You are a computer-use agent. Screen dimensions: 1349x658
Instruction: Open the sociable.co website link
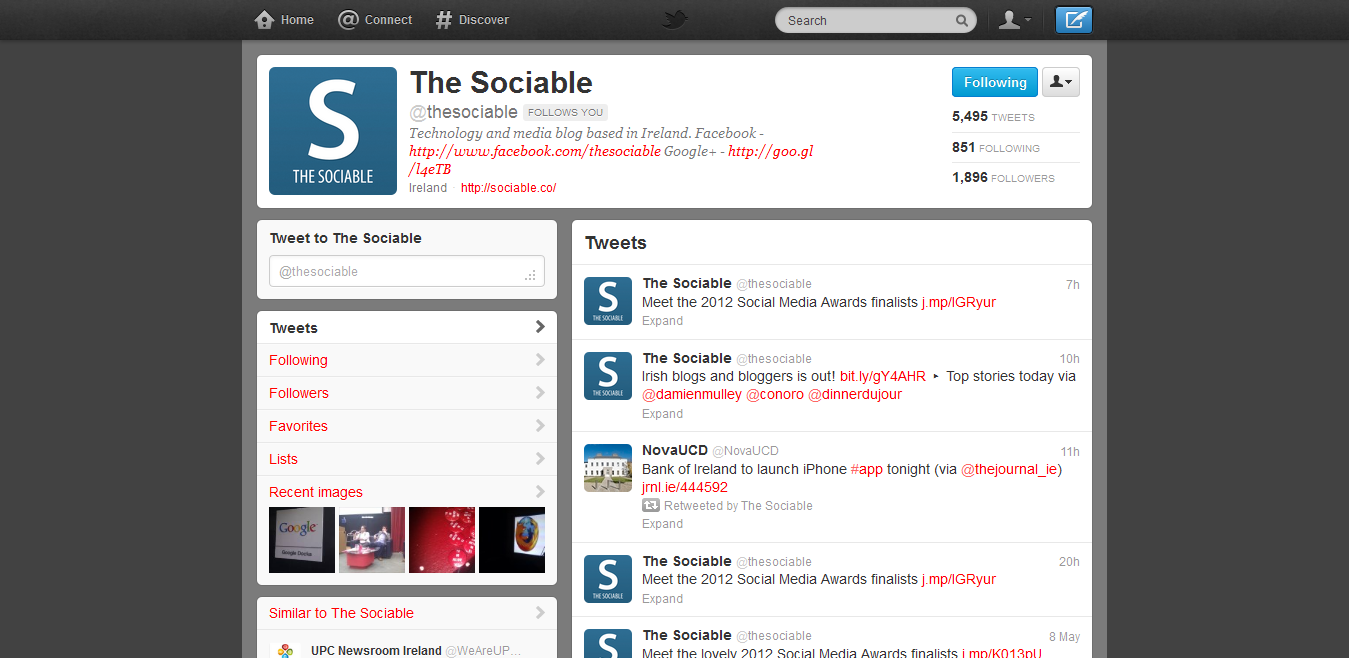[508, 188]
